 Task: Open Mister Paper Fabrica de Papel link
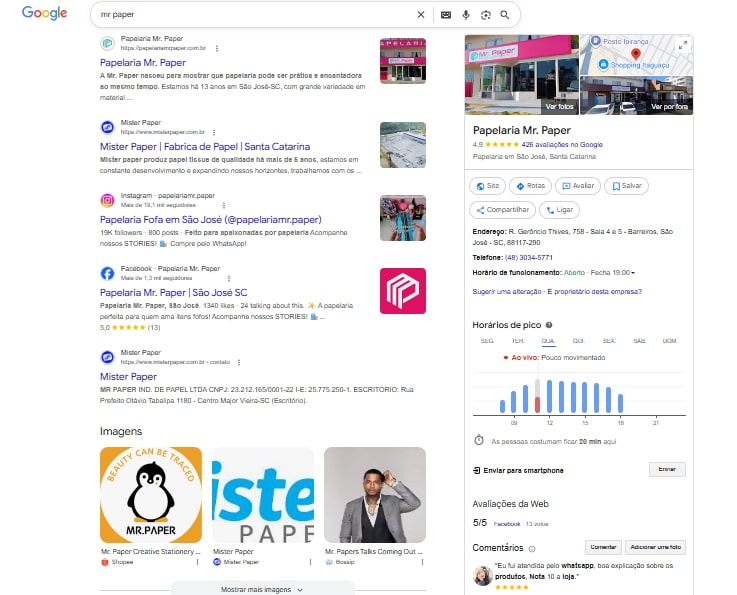tap(205, 147)
